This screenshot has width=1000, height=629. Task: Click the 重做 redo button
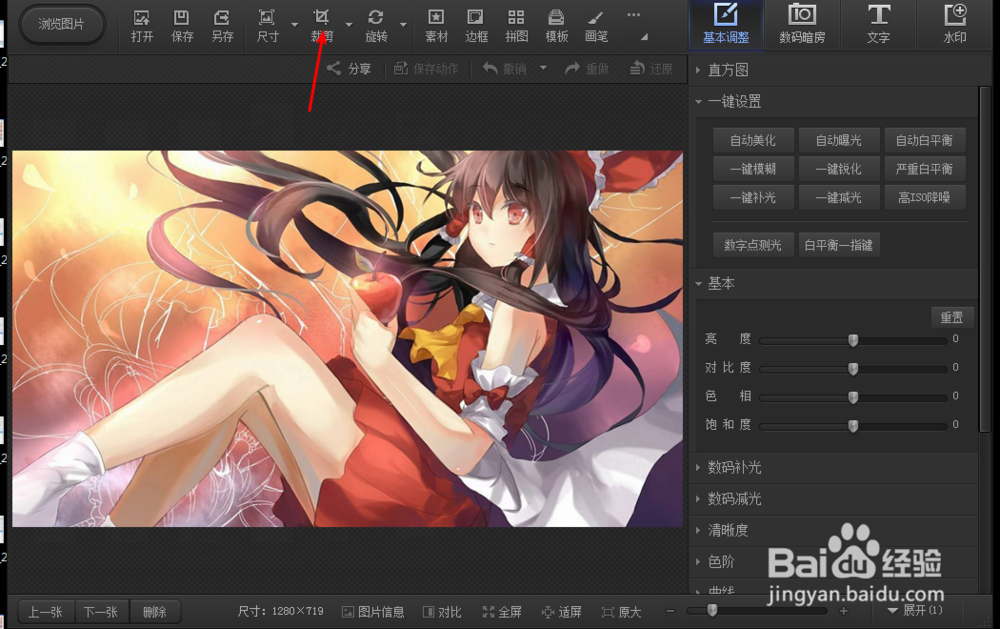coord(587,69)
